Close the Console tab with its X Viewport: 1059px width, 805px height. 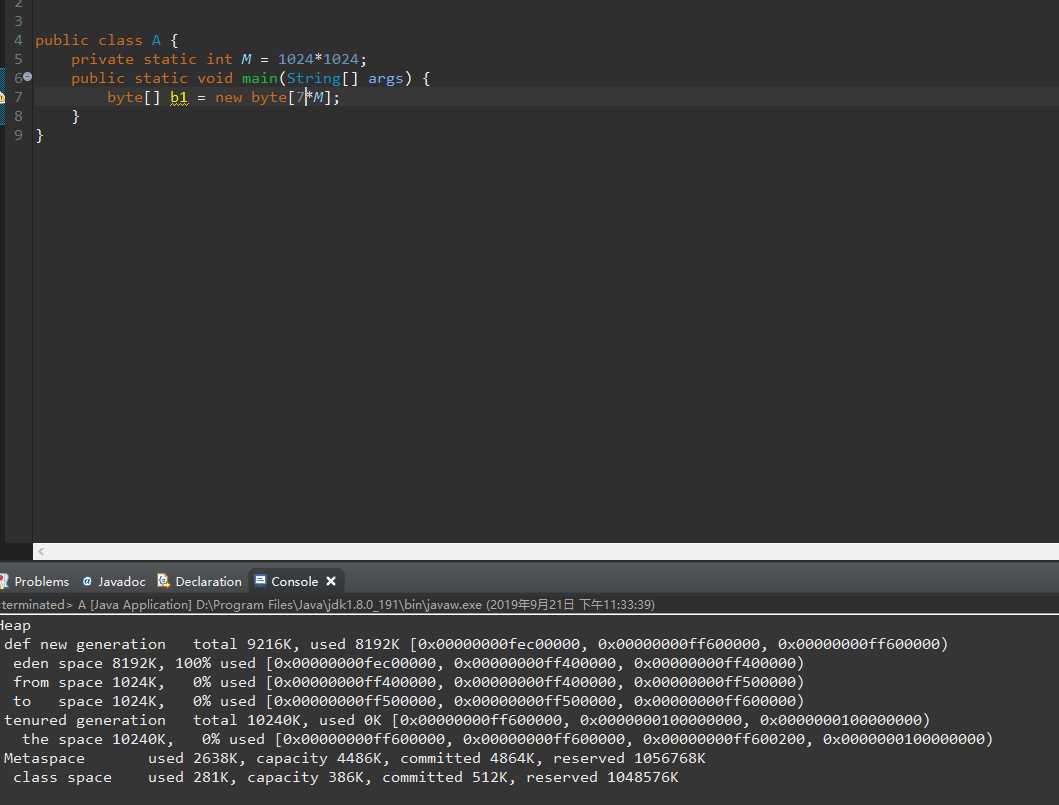[x=331, y=581]
